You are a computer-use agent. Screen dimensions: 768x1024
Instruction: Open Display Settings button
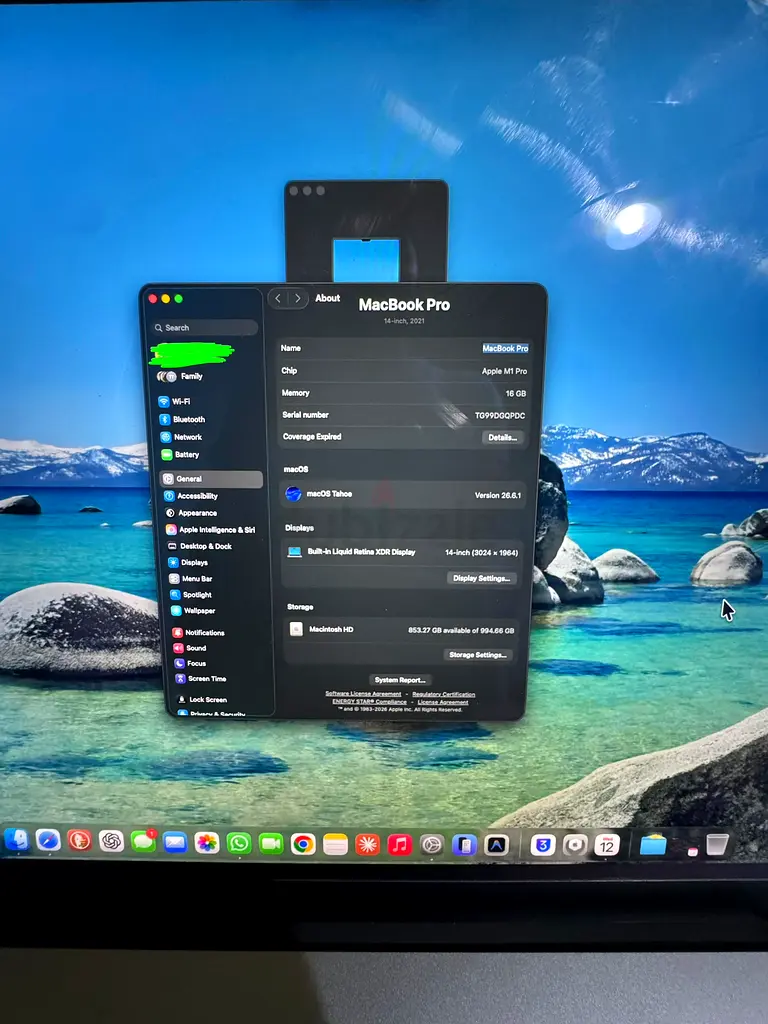pos(481,578)
